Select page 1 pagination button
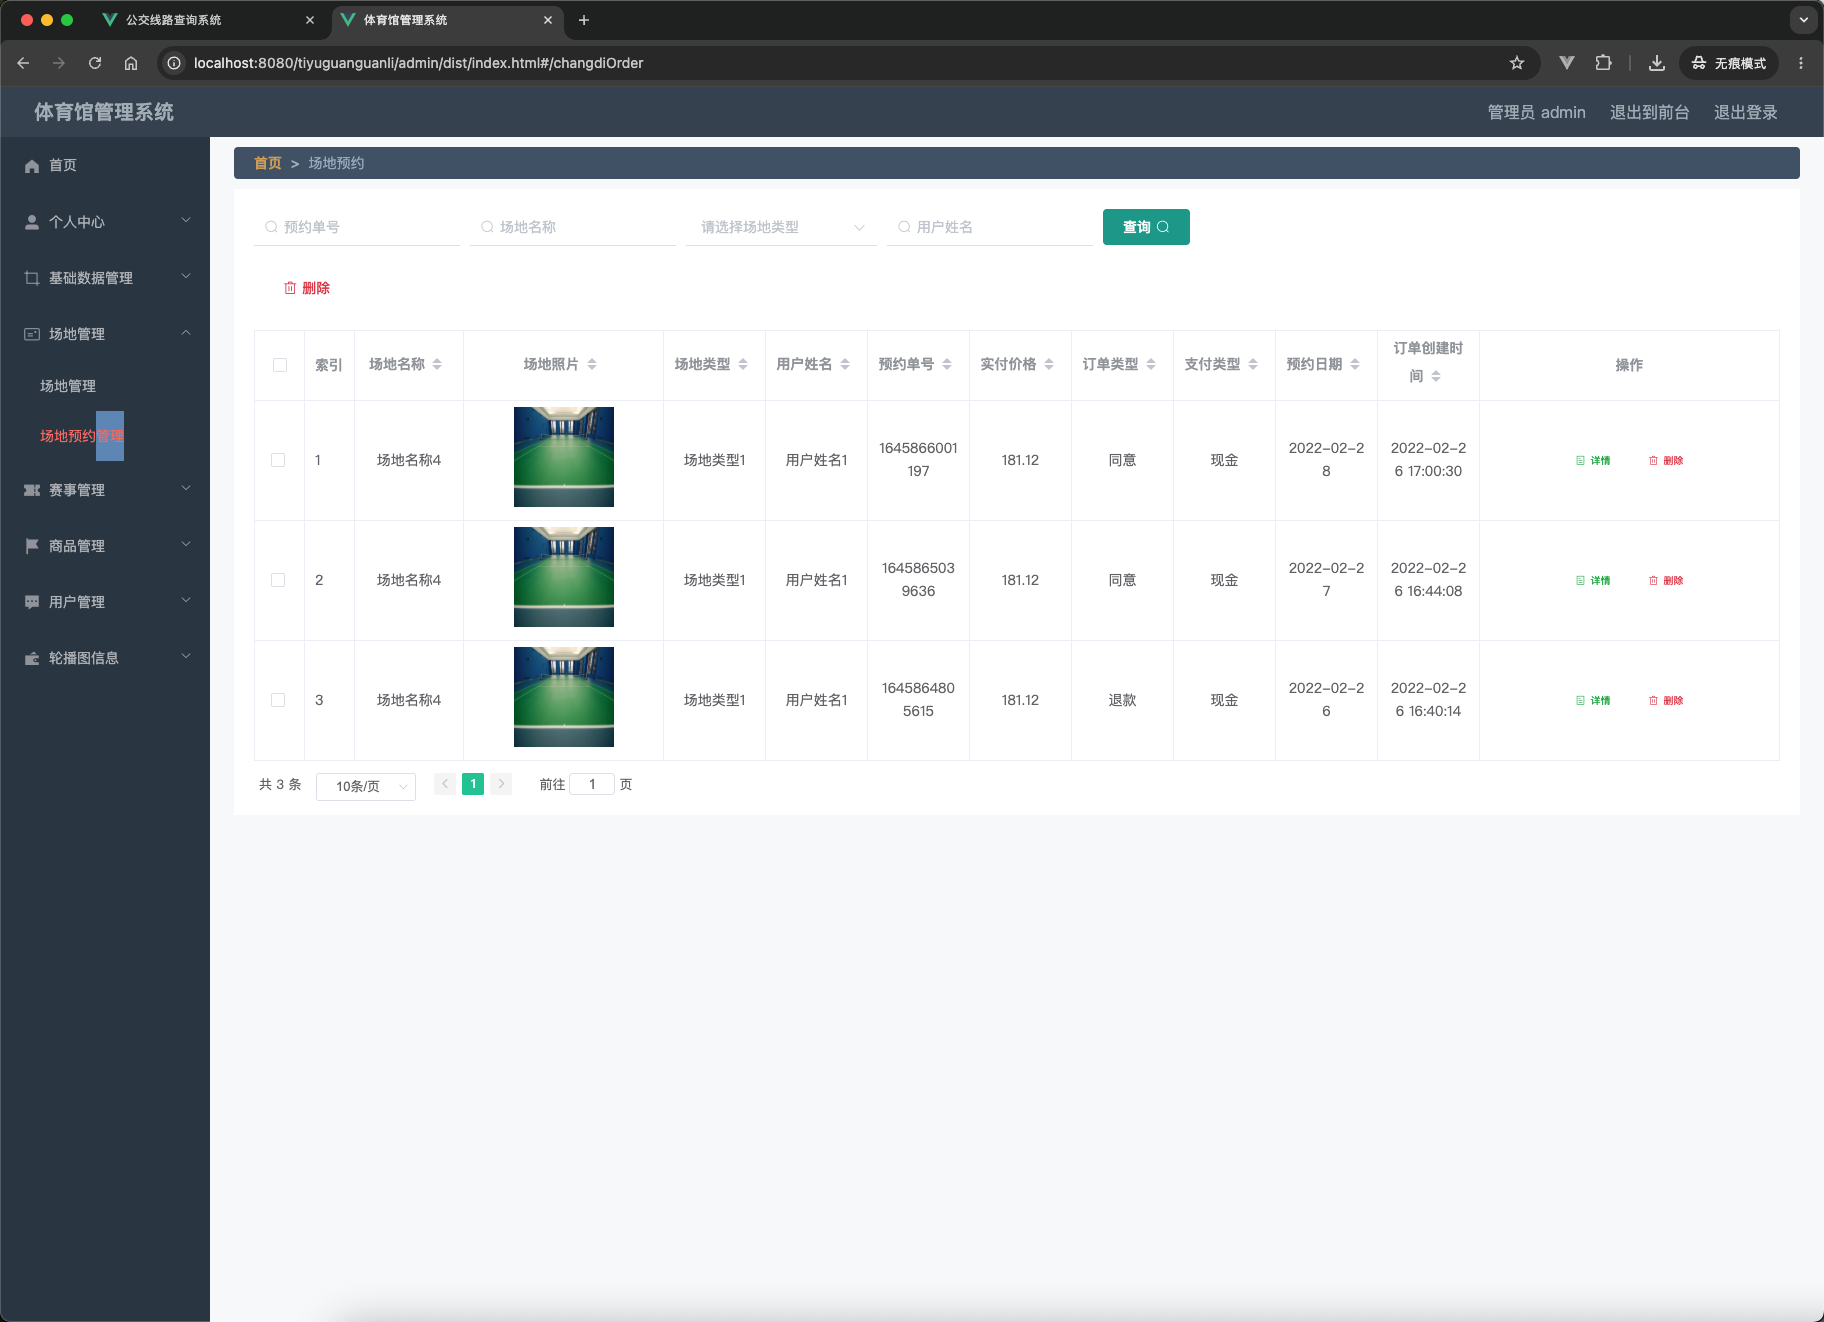This screenshot has width=1824, height=1322. [473, 784]
